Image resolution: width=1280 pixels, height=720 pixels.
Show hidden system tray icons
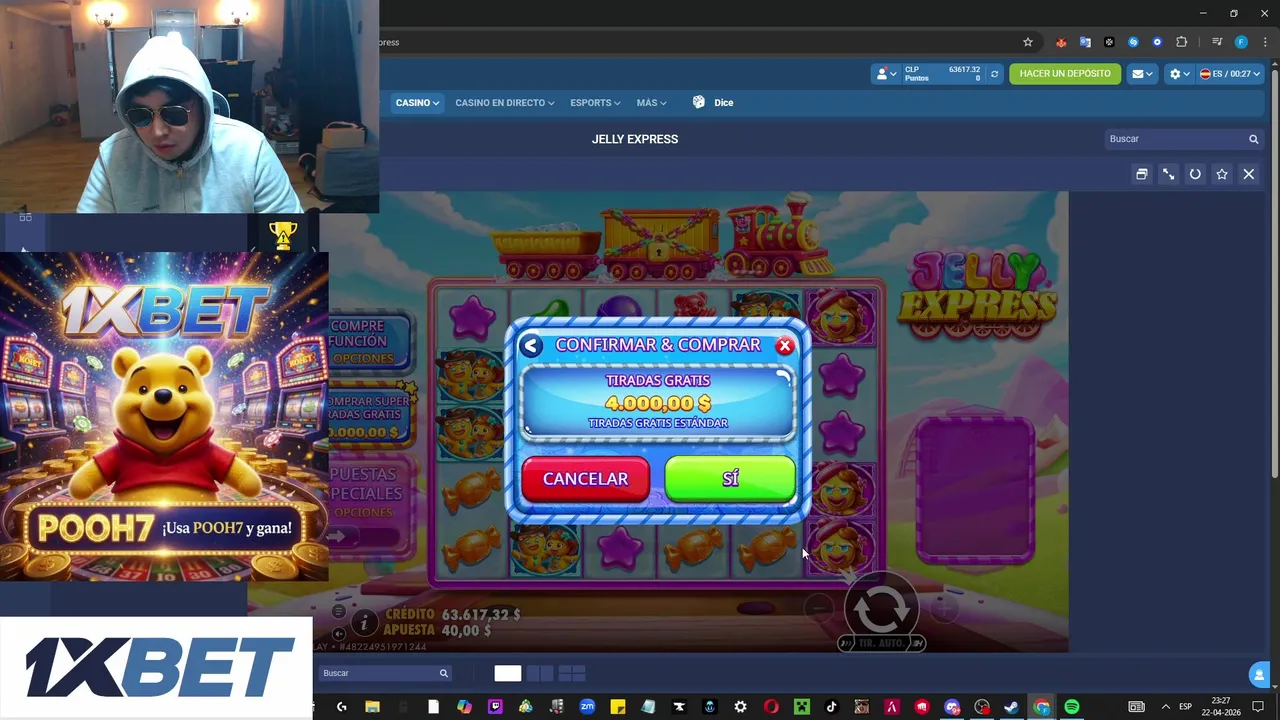coord(1165,707)
